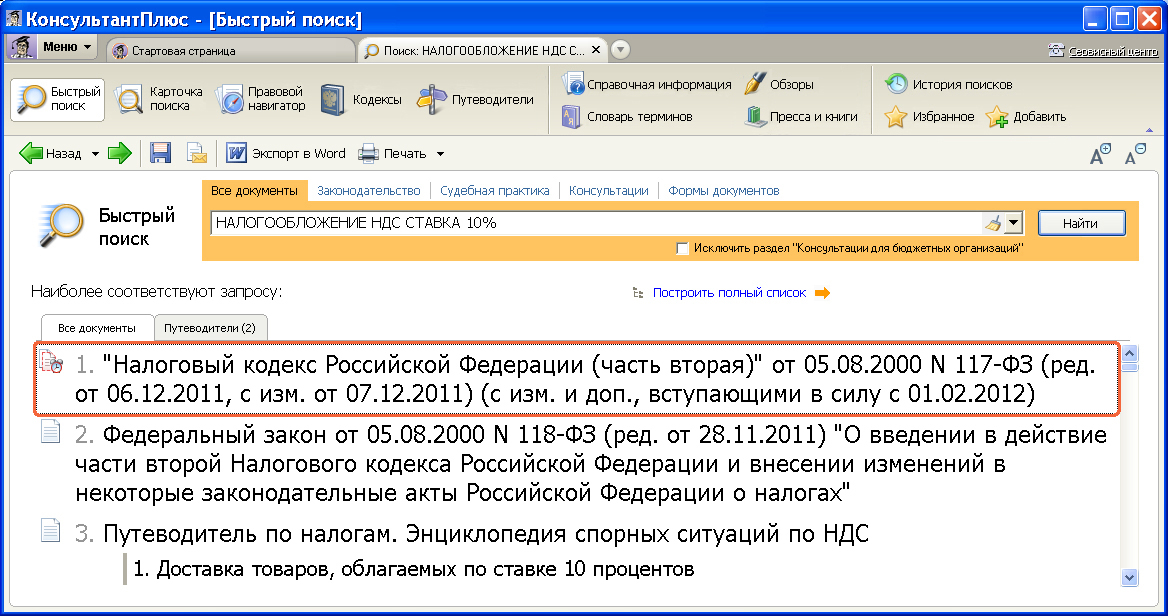The width and height of the screenshot is (1168, 616).
Task: Select Судебная практика filter tab
Action: (495, 191)
